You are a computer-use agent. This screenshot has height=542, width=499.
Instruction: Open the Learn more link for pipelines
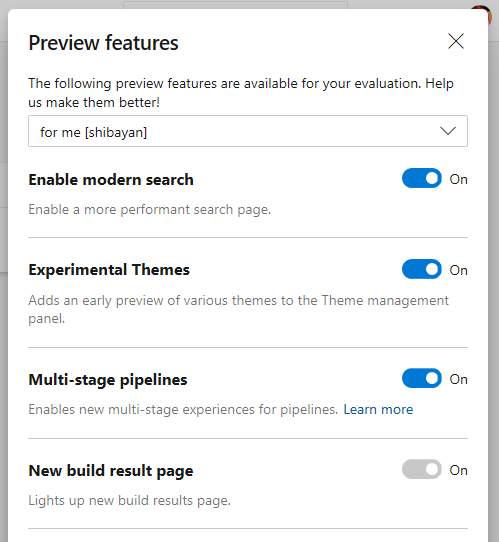(x=378, y=410)
